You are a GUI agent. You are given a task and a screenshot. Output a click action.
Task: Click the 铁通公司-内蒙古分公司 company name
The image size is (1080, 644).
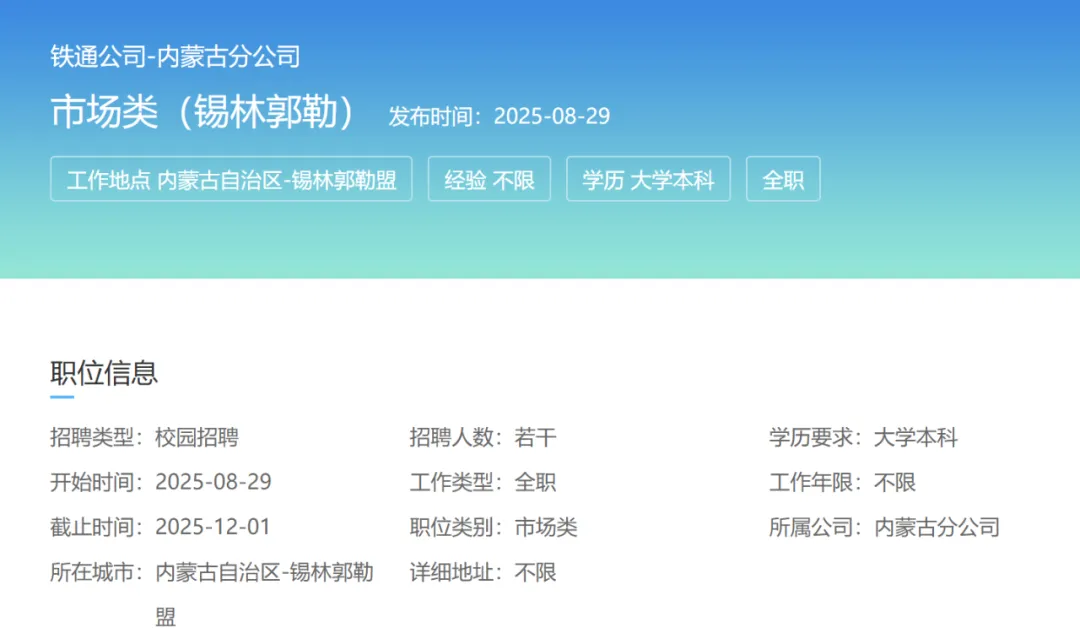click(x=175, y=56)
